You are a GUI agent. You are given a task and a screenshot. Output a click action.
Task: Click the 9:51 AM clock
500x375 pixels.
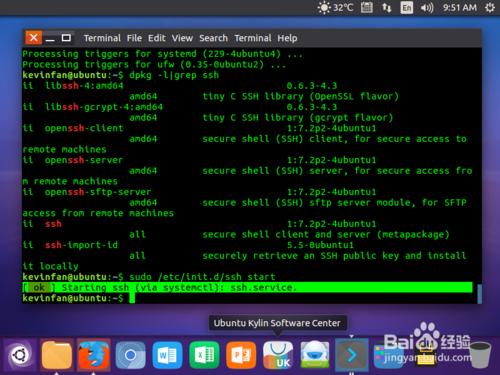460,7
